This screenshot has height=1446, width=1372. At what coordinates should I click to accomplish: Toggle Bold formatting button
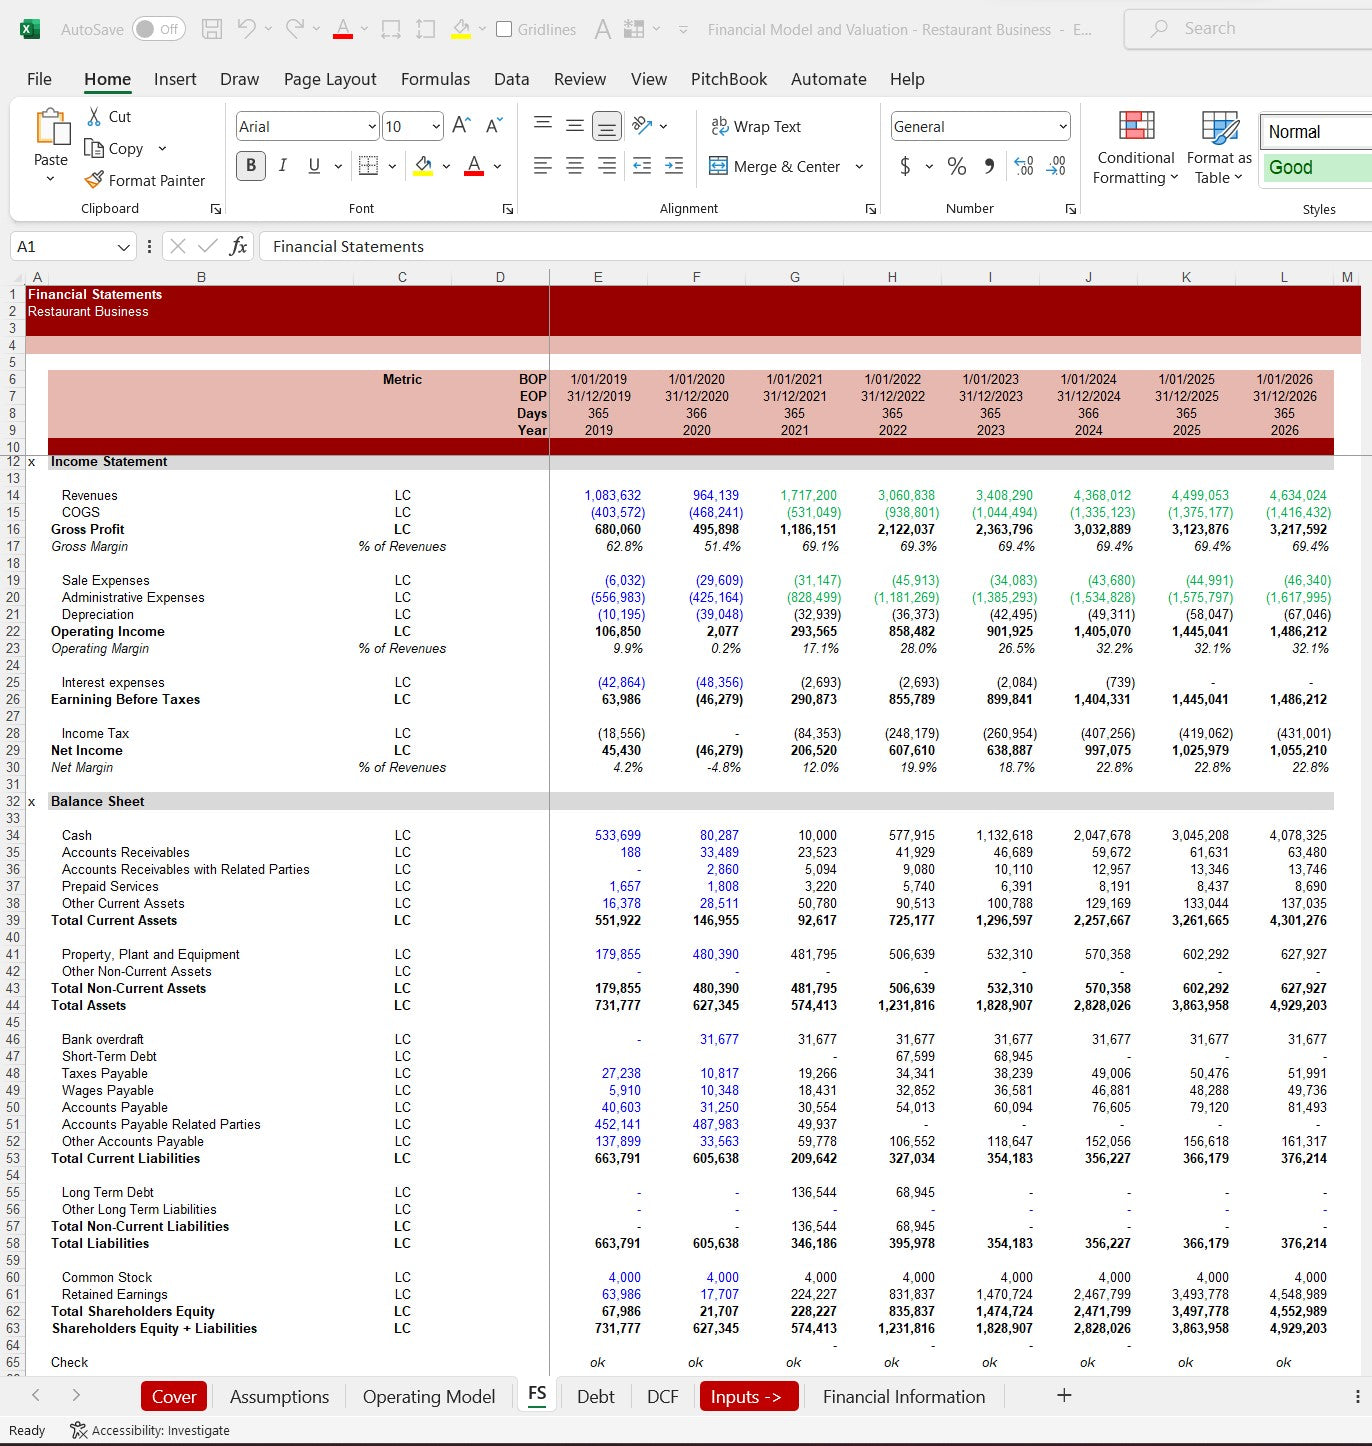[251, 166]
